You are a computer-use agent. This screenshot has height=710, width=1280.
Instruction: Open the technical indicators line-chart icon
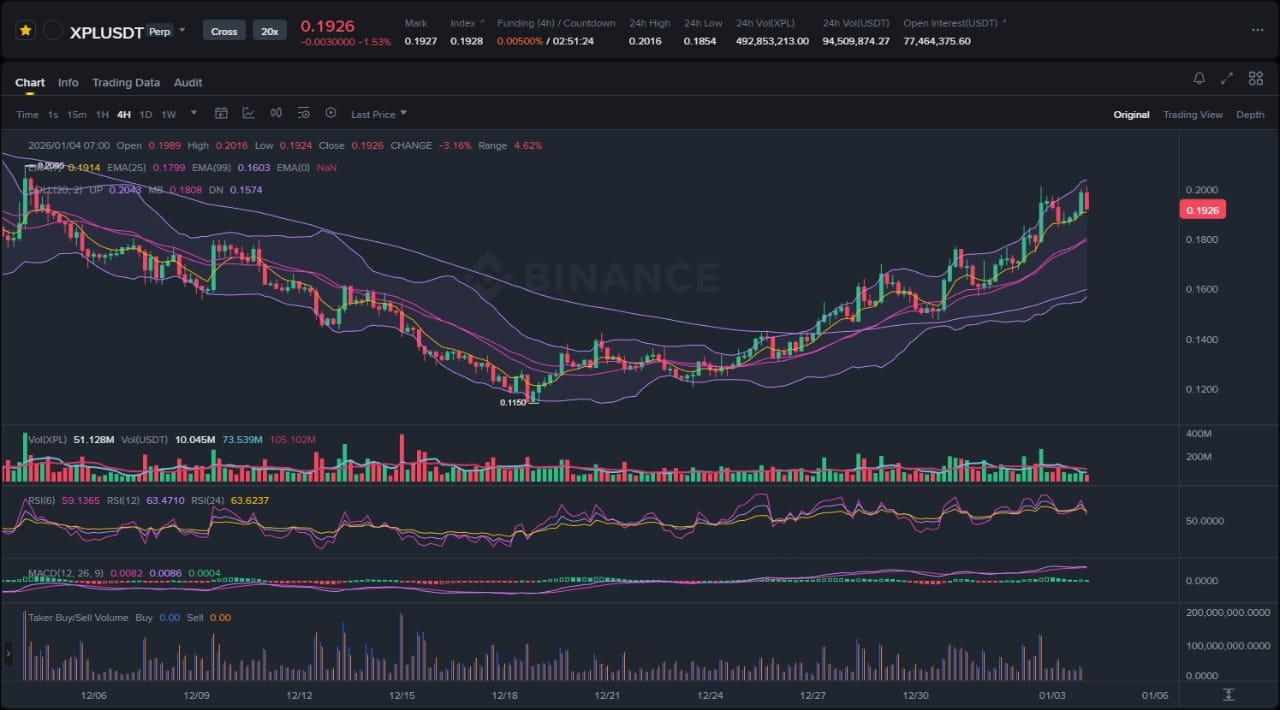coord(249,113)
